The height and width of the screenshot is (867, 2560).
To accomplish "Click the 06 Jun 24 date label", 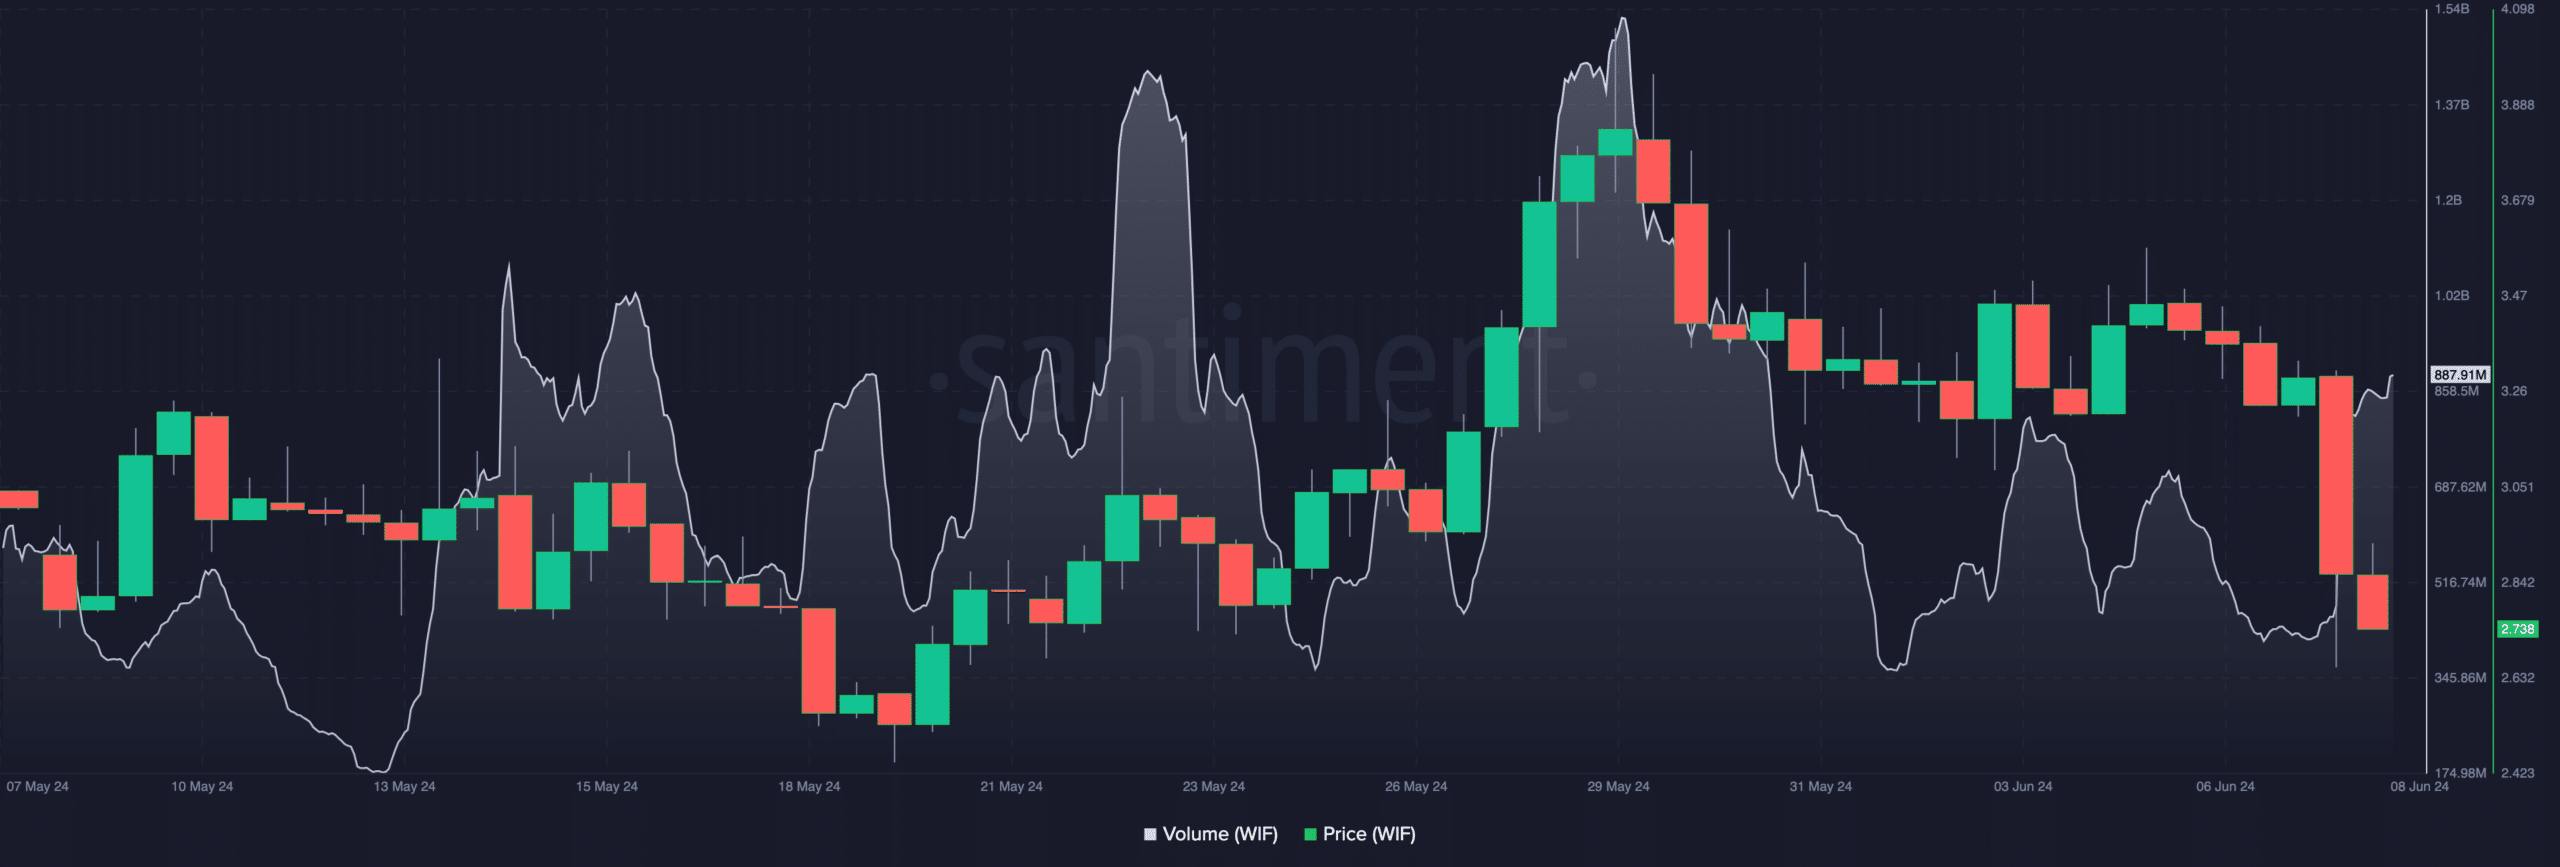I will pos(2225,786).
